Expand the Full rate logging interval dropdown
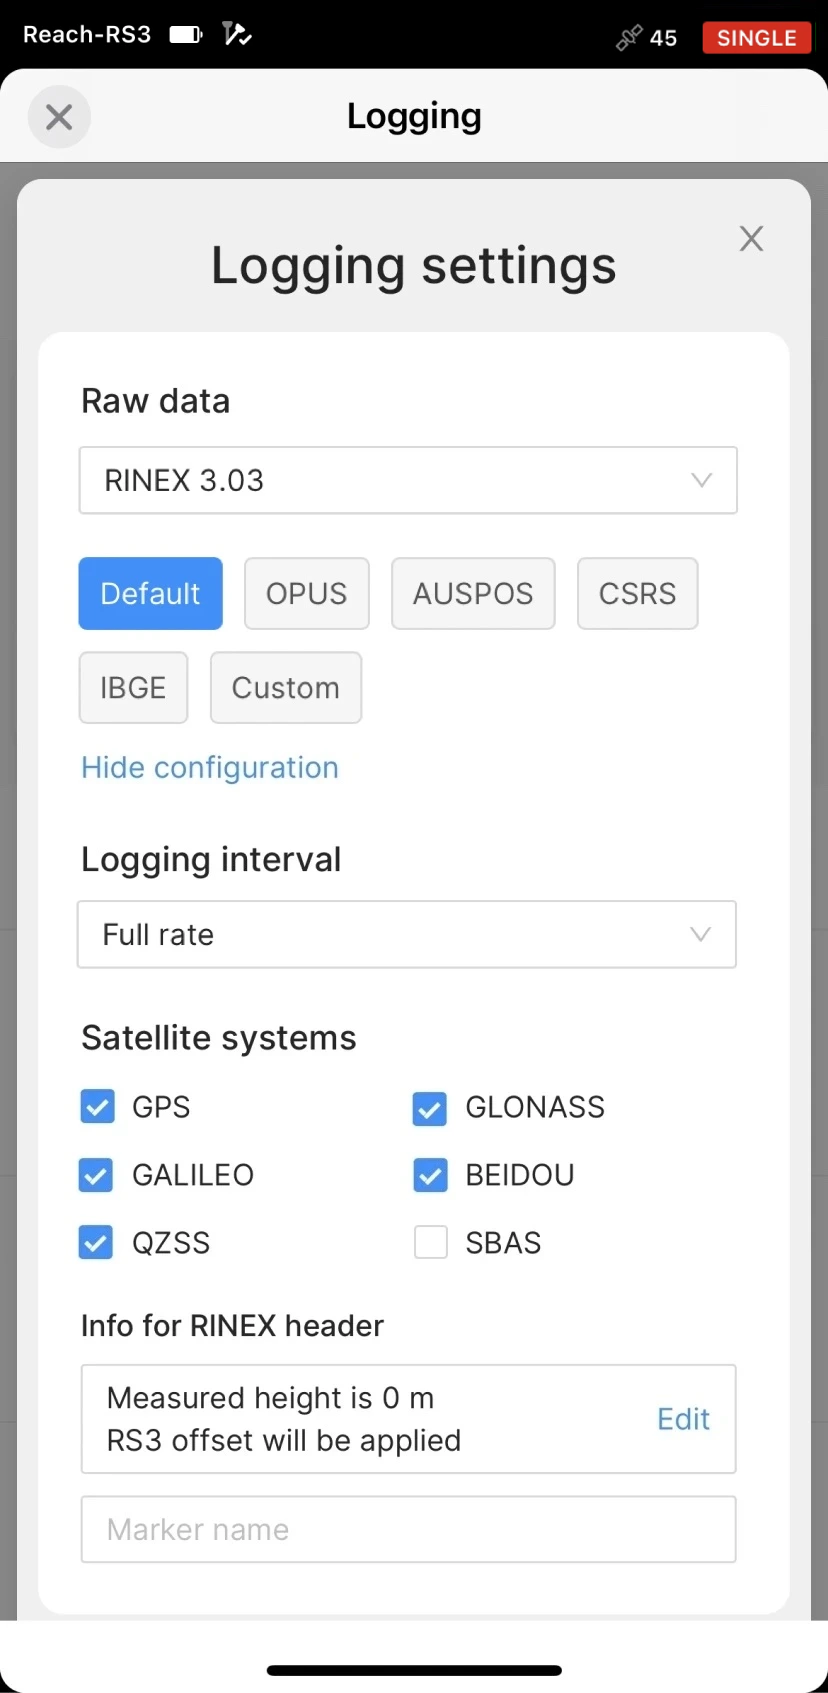This screenshot has width=828, height=1693. pos(407,934)
